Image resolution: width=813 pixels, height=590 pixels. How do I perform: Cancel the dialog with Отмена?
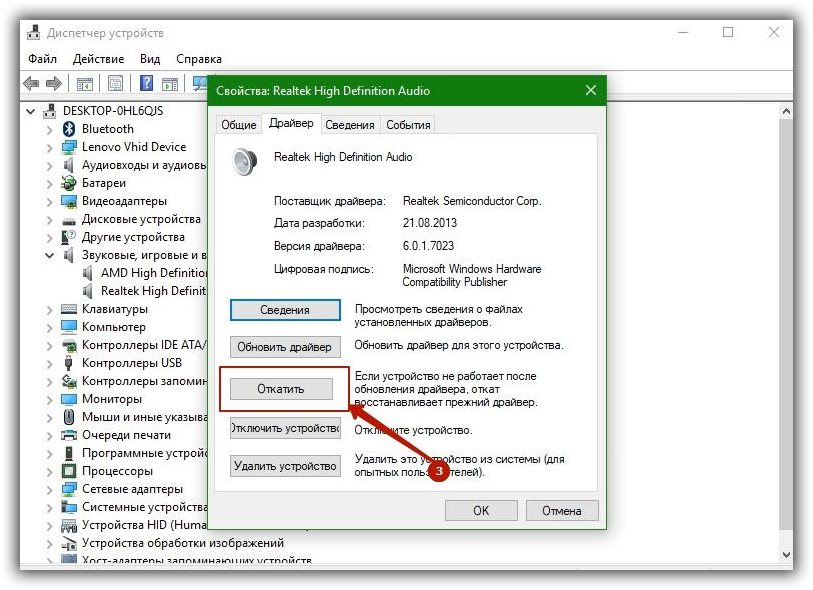562,511
